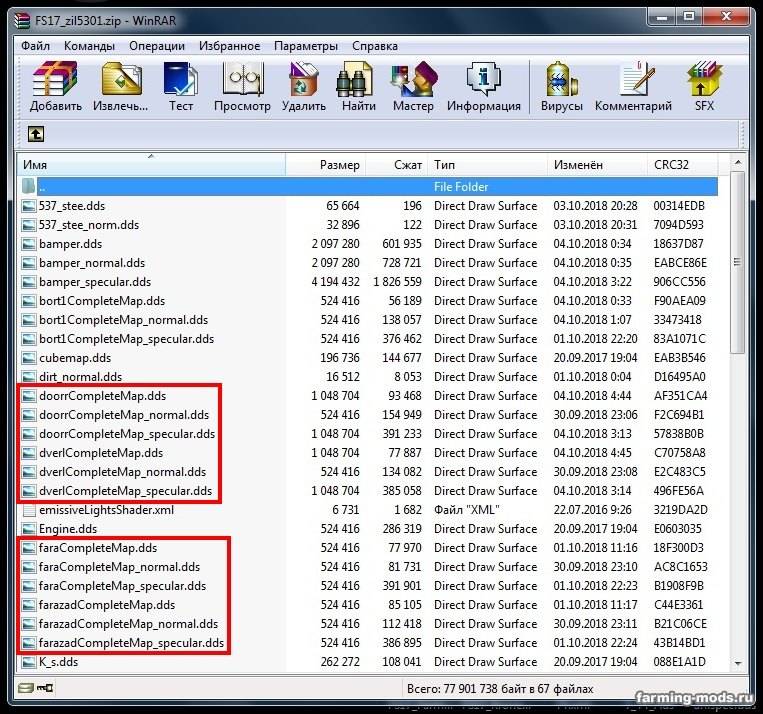
Task: Click file icon of 537_stee.dds
Action: [29, 206]
